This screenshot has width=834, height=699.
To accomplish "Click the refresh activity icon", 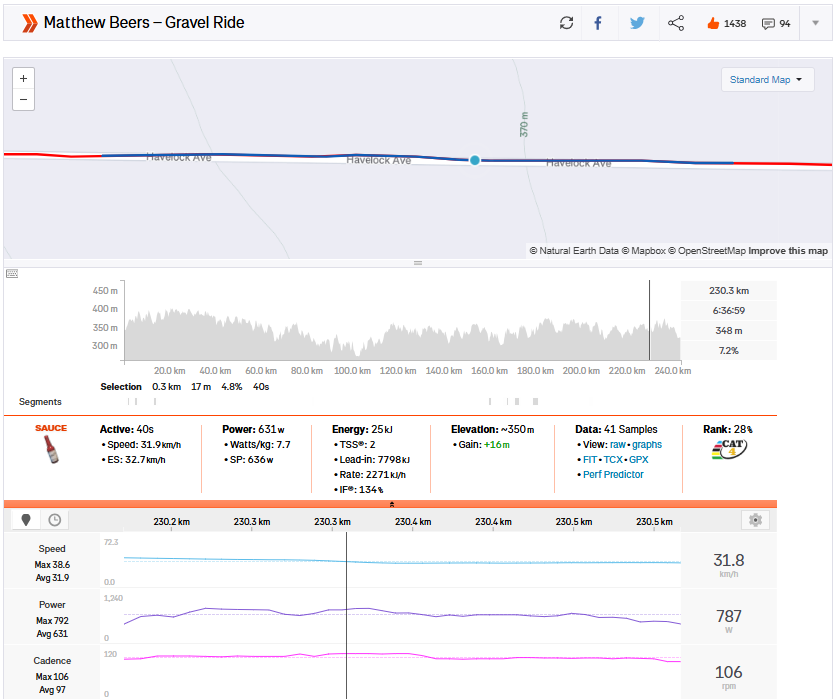I will click(567, 23).
